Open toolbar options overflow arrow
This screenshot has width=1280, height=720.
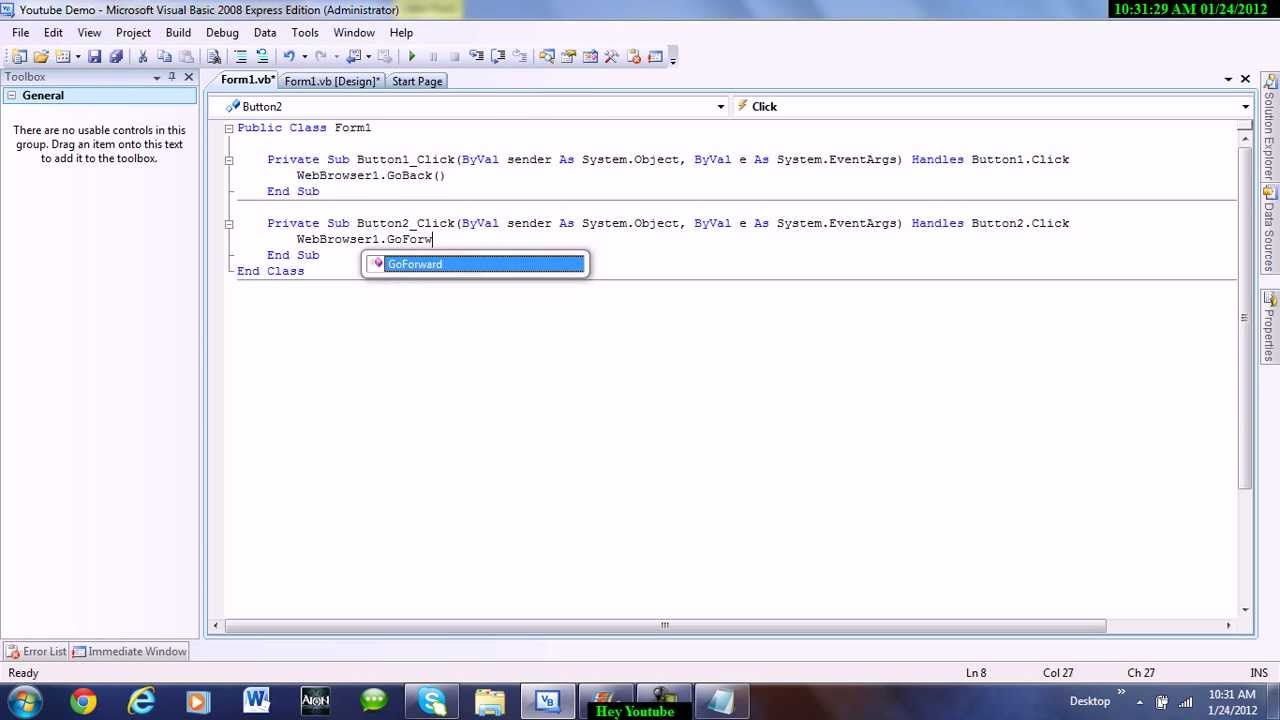point(673,58)
